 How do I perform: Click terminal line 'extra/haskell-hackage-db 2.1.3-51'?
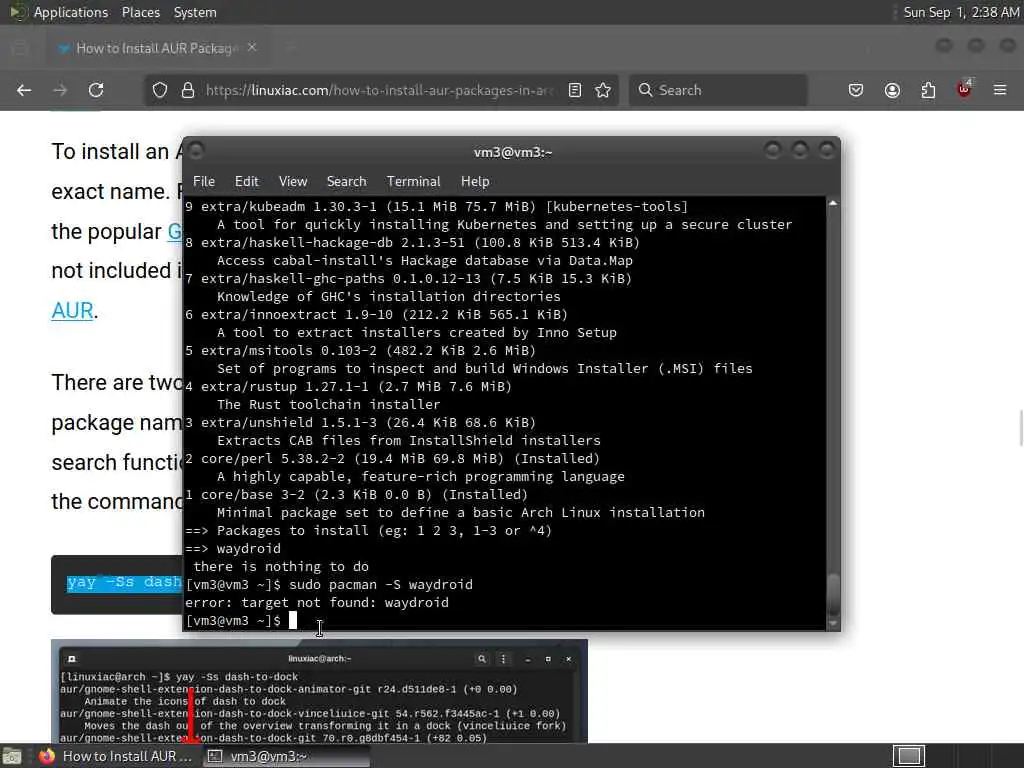[x=412, y=242]
